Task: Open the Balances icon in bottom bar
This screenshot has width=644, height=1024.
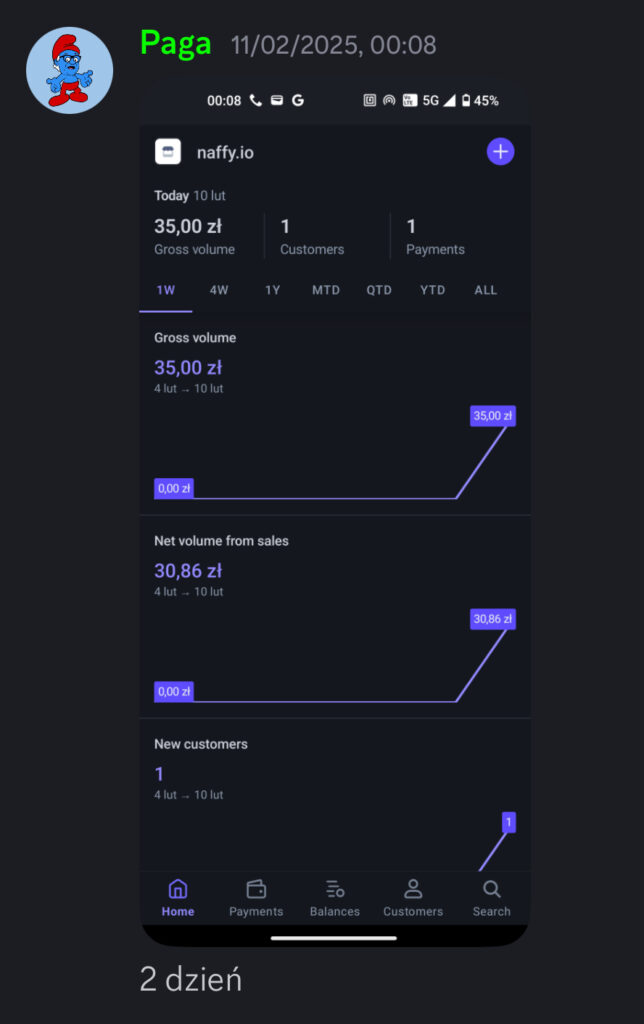Action: coord(335,889)
